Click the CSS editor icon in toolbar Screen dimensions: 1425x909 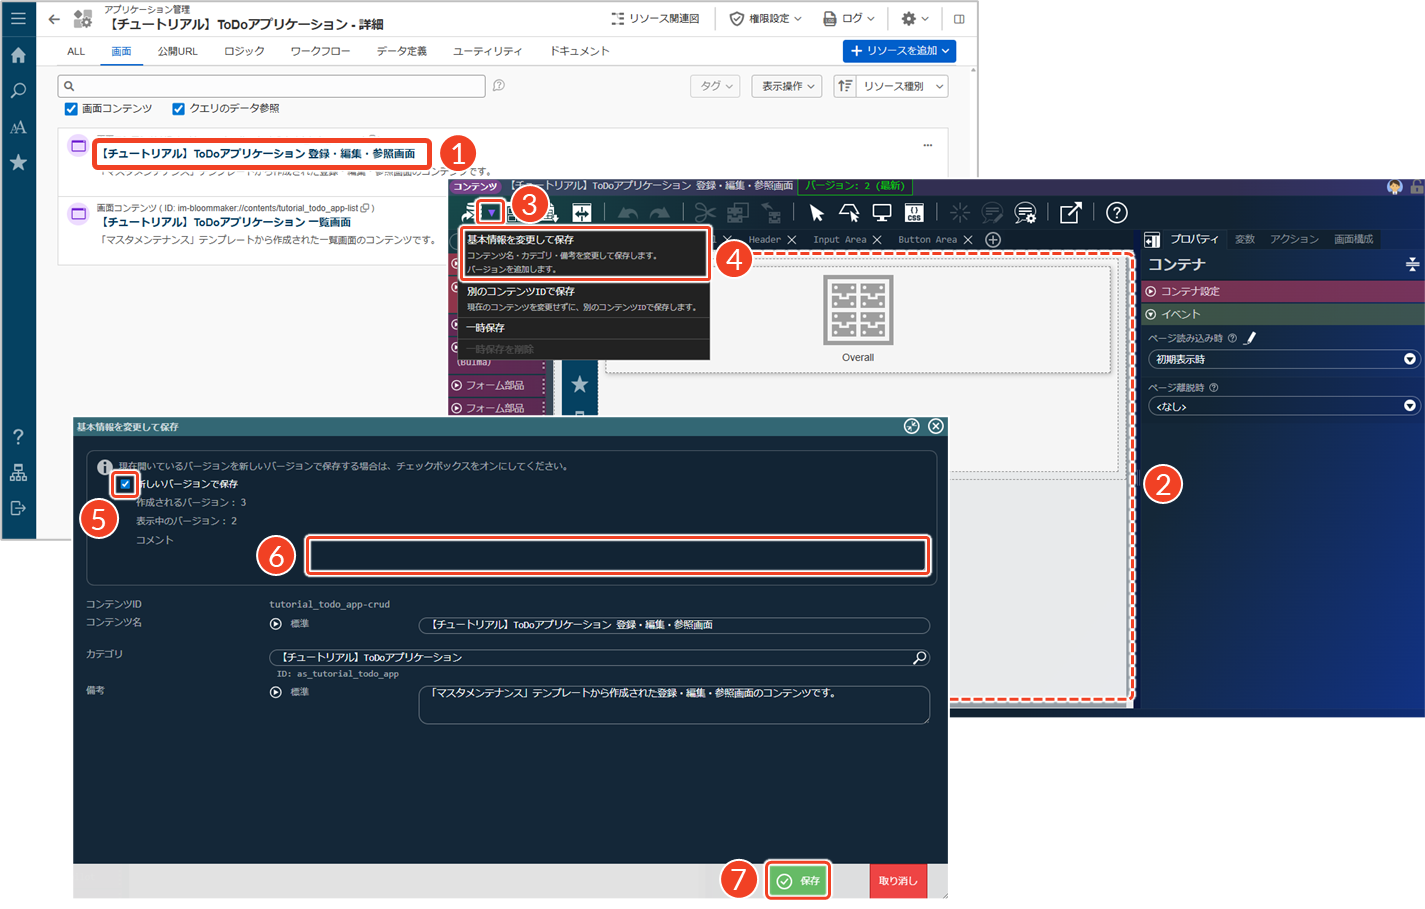[x=914, y=212]
